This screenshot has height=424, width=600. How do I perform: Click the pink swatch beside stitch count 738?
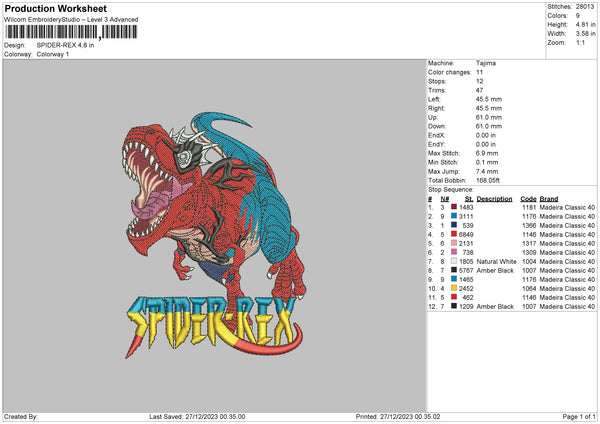click(x=454, y=252)
